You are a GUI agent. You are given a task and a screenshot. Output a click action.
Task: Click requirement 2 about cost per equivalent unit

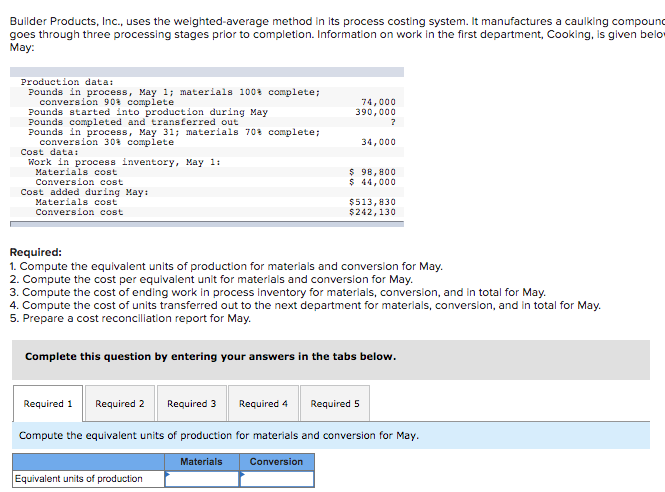(x=211, y=280)
